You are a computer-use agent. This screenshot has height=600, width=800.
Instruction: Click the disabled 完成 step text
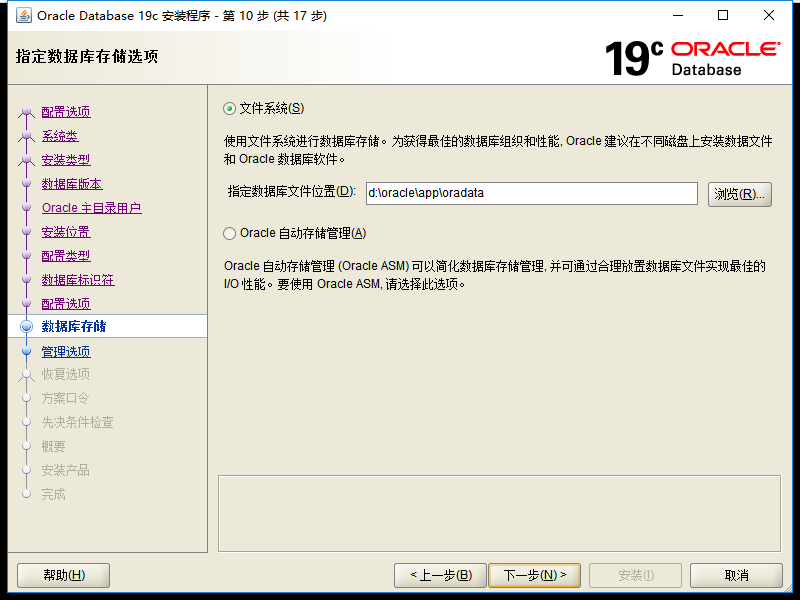pyautogui.click(x=54, y=494)
